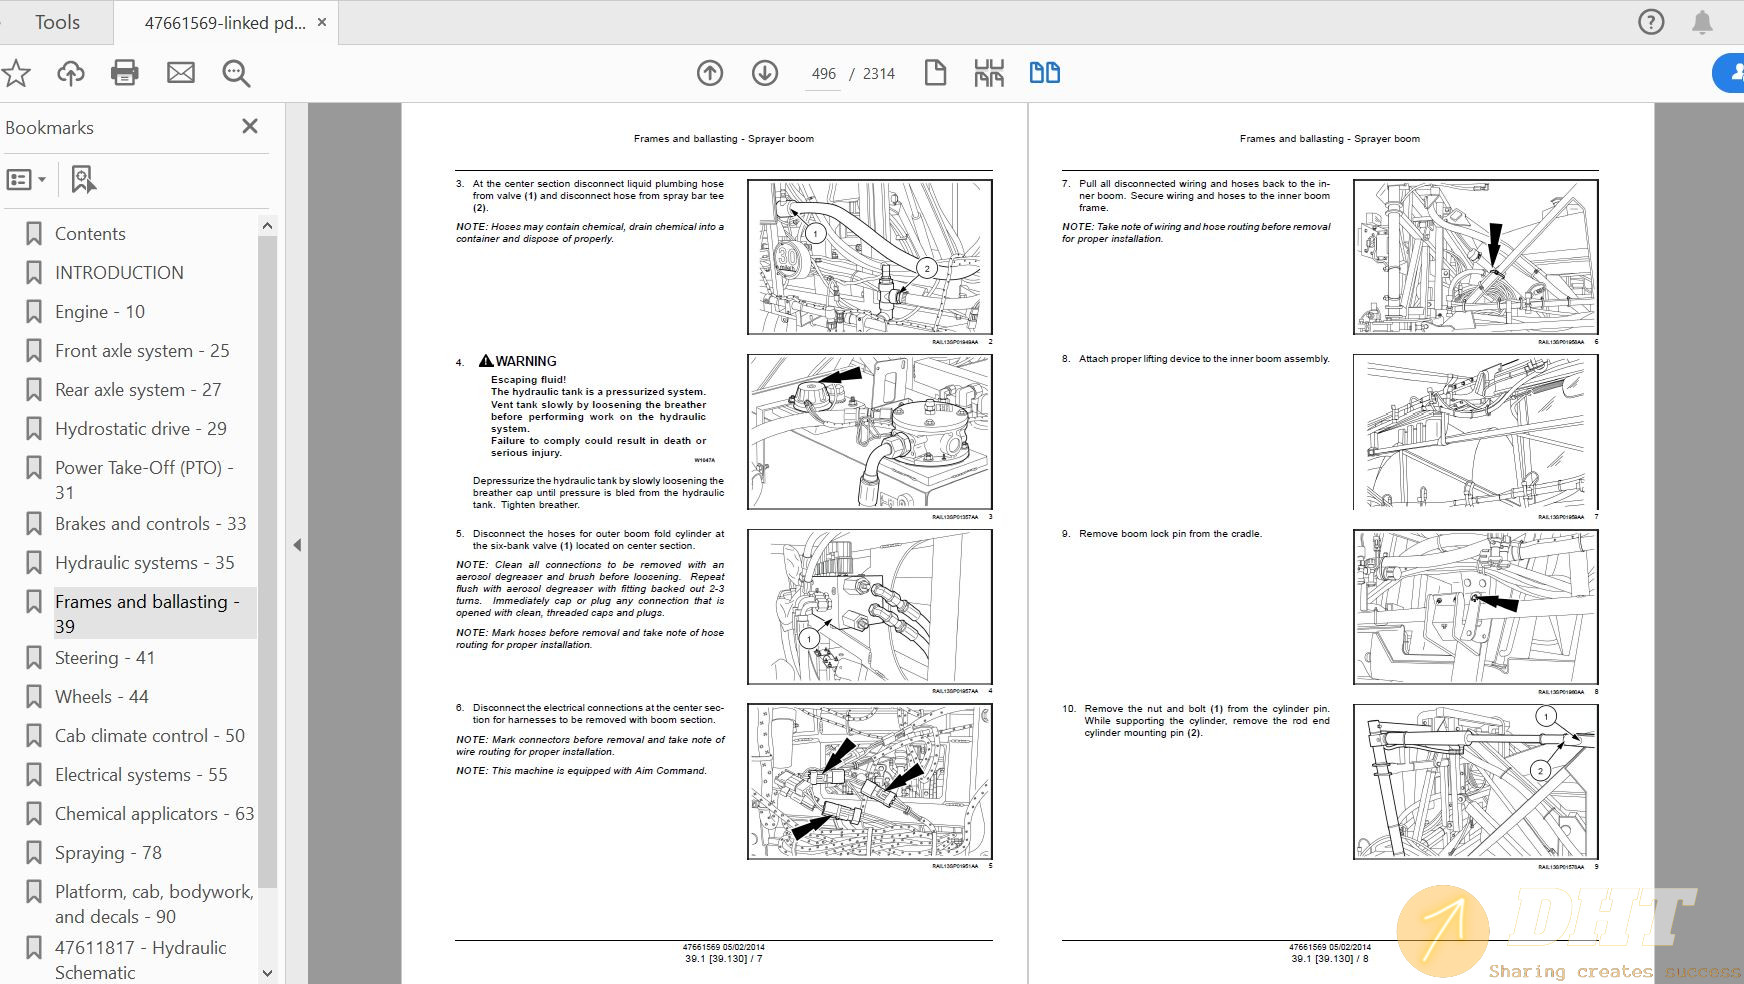Click the blue share button
Viewport: 1744px width, 984px height.
click(x=1729, y=73)
